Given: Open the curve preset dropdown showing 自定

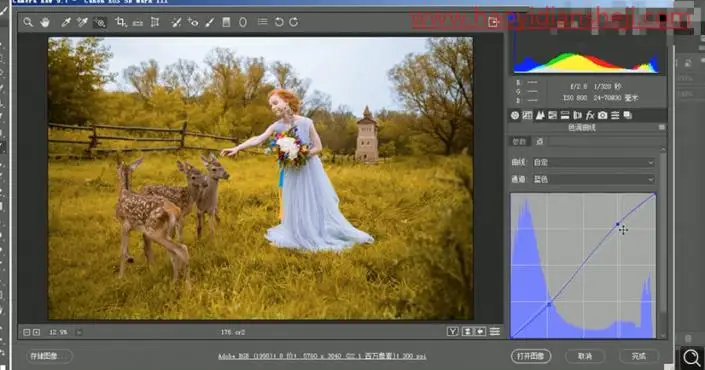Looking at the screenshot, I should point(593,162).
